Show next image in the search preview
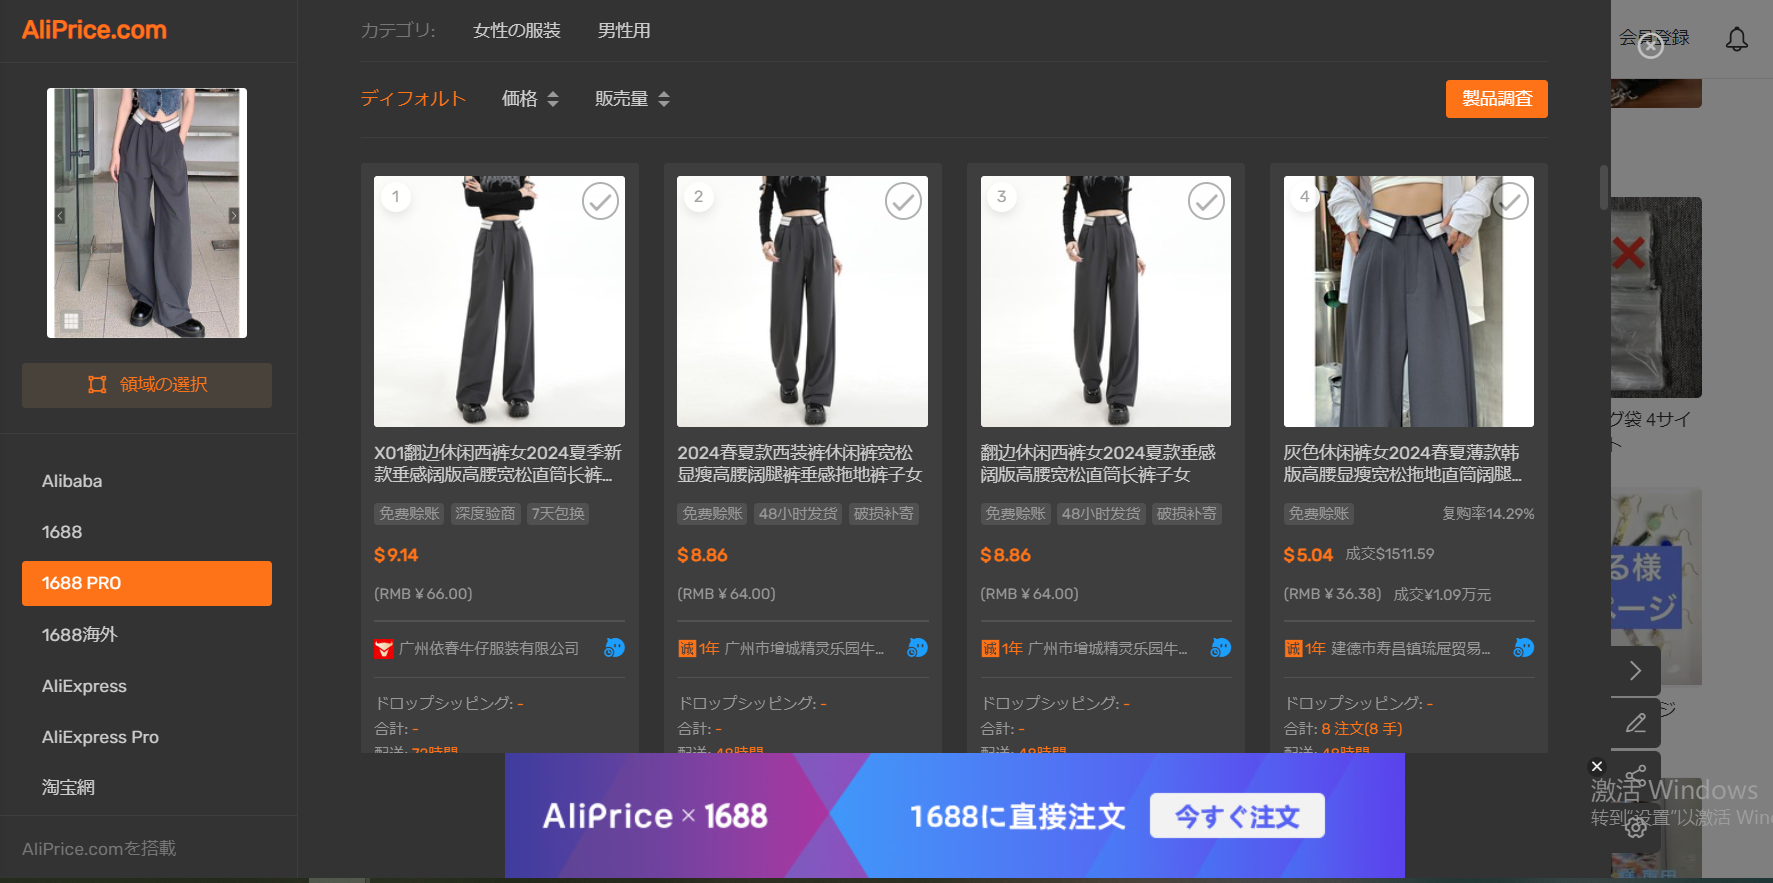Image resolution: width=1773 pixels, height=883 pixels. pyautogui.click(x=234, y=215)
